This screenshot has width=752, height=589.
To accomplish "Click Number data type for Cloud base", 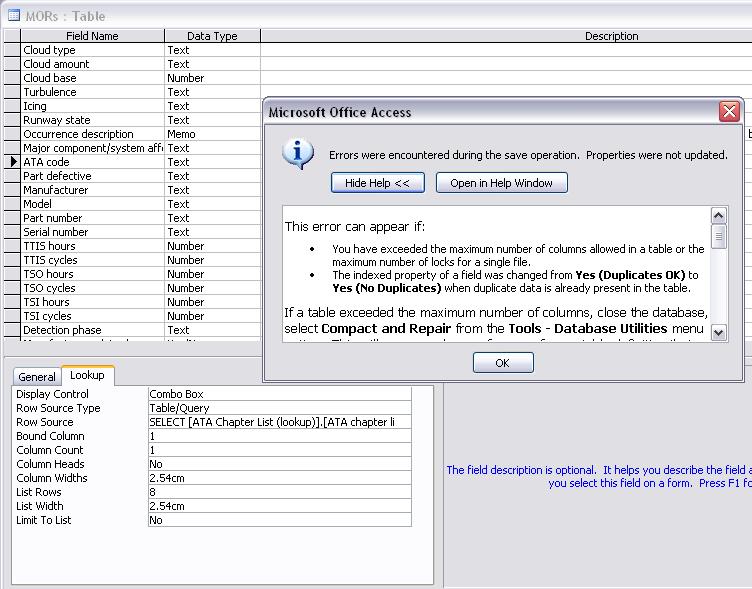I will pos(212,78).
